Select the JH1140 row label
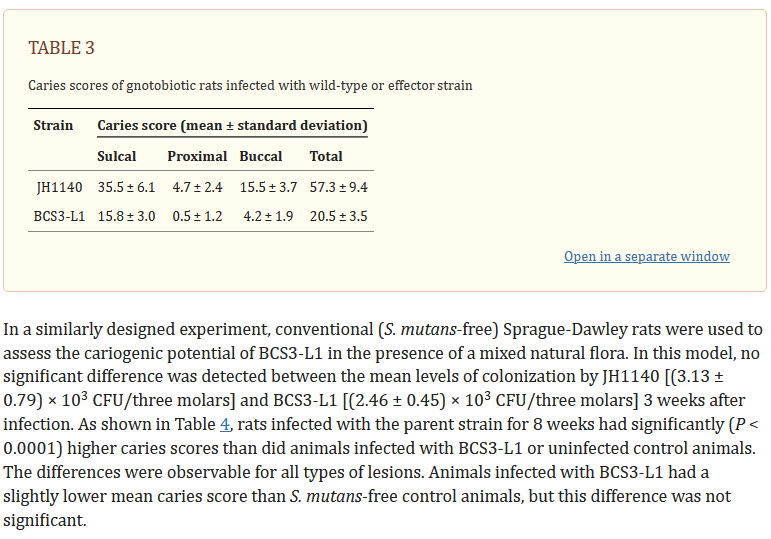771x539 pixels. (x=59, y=187)
